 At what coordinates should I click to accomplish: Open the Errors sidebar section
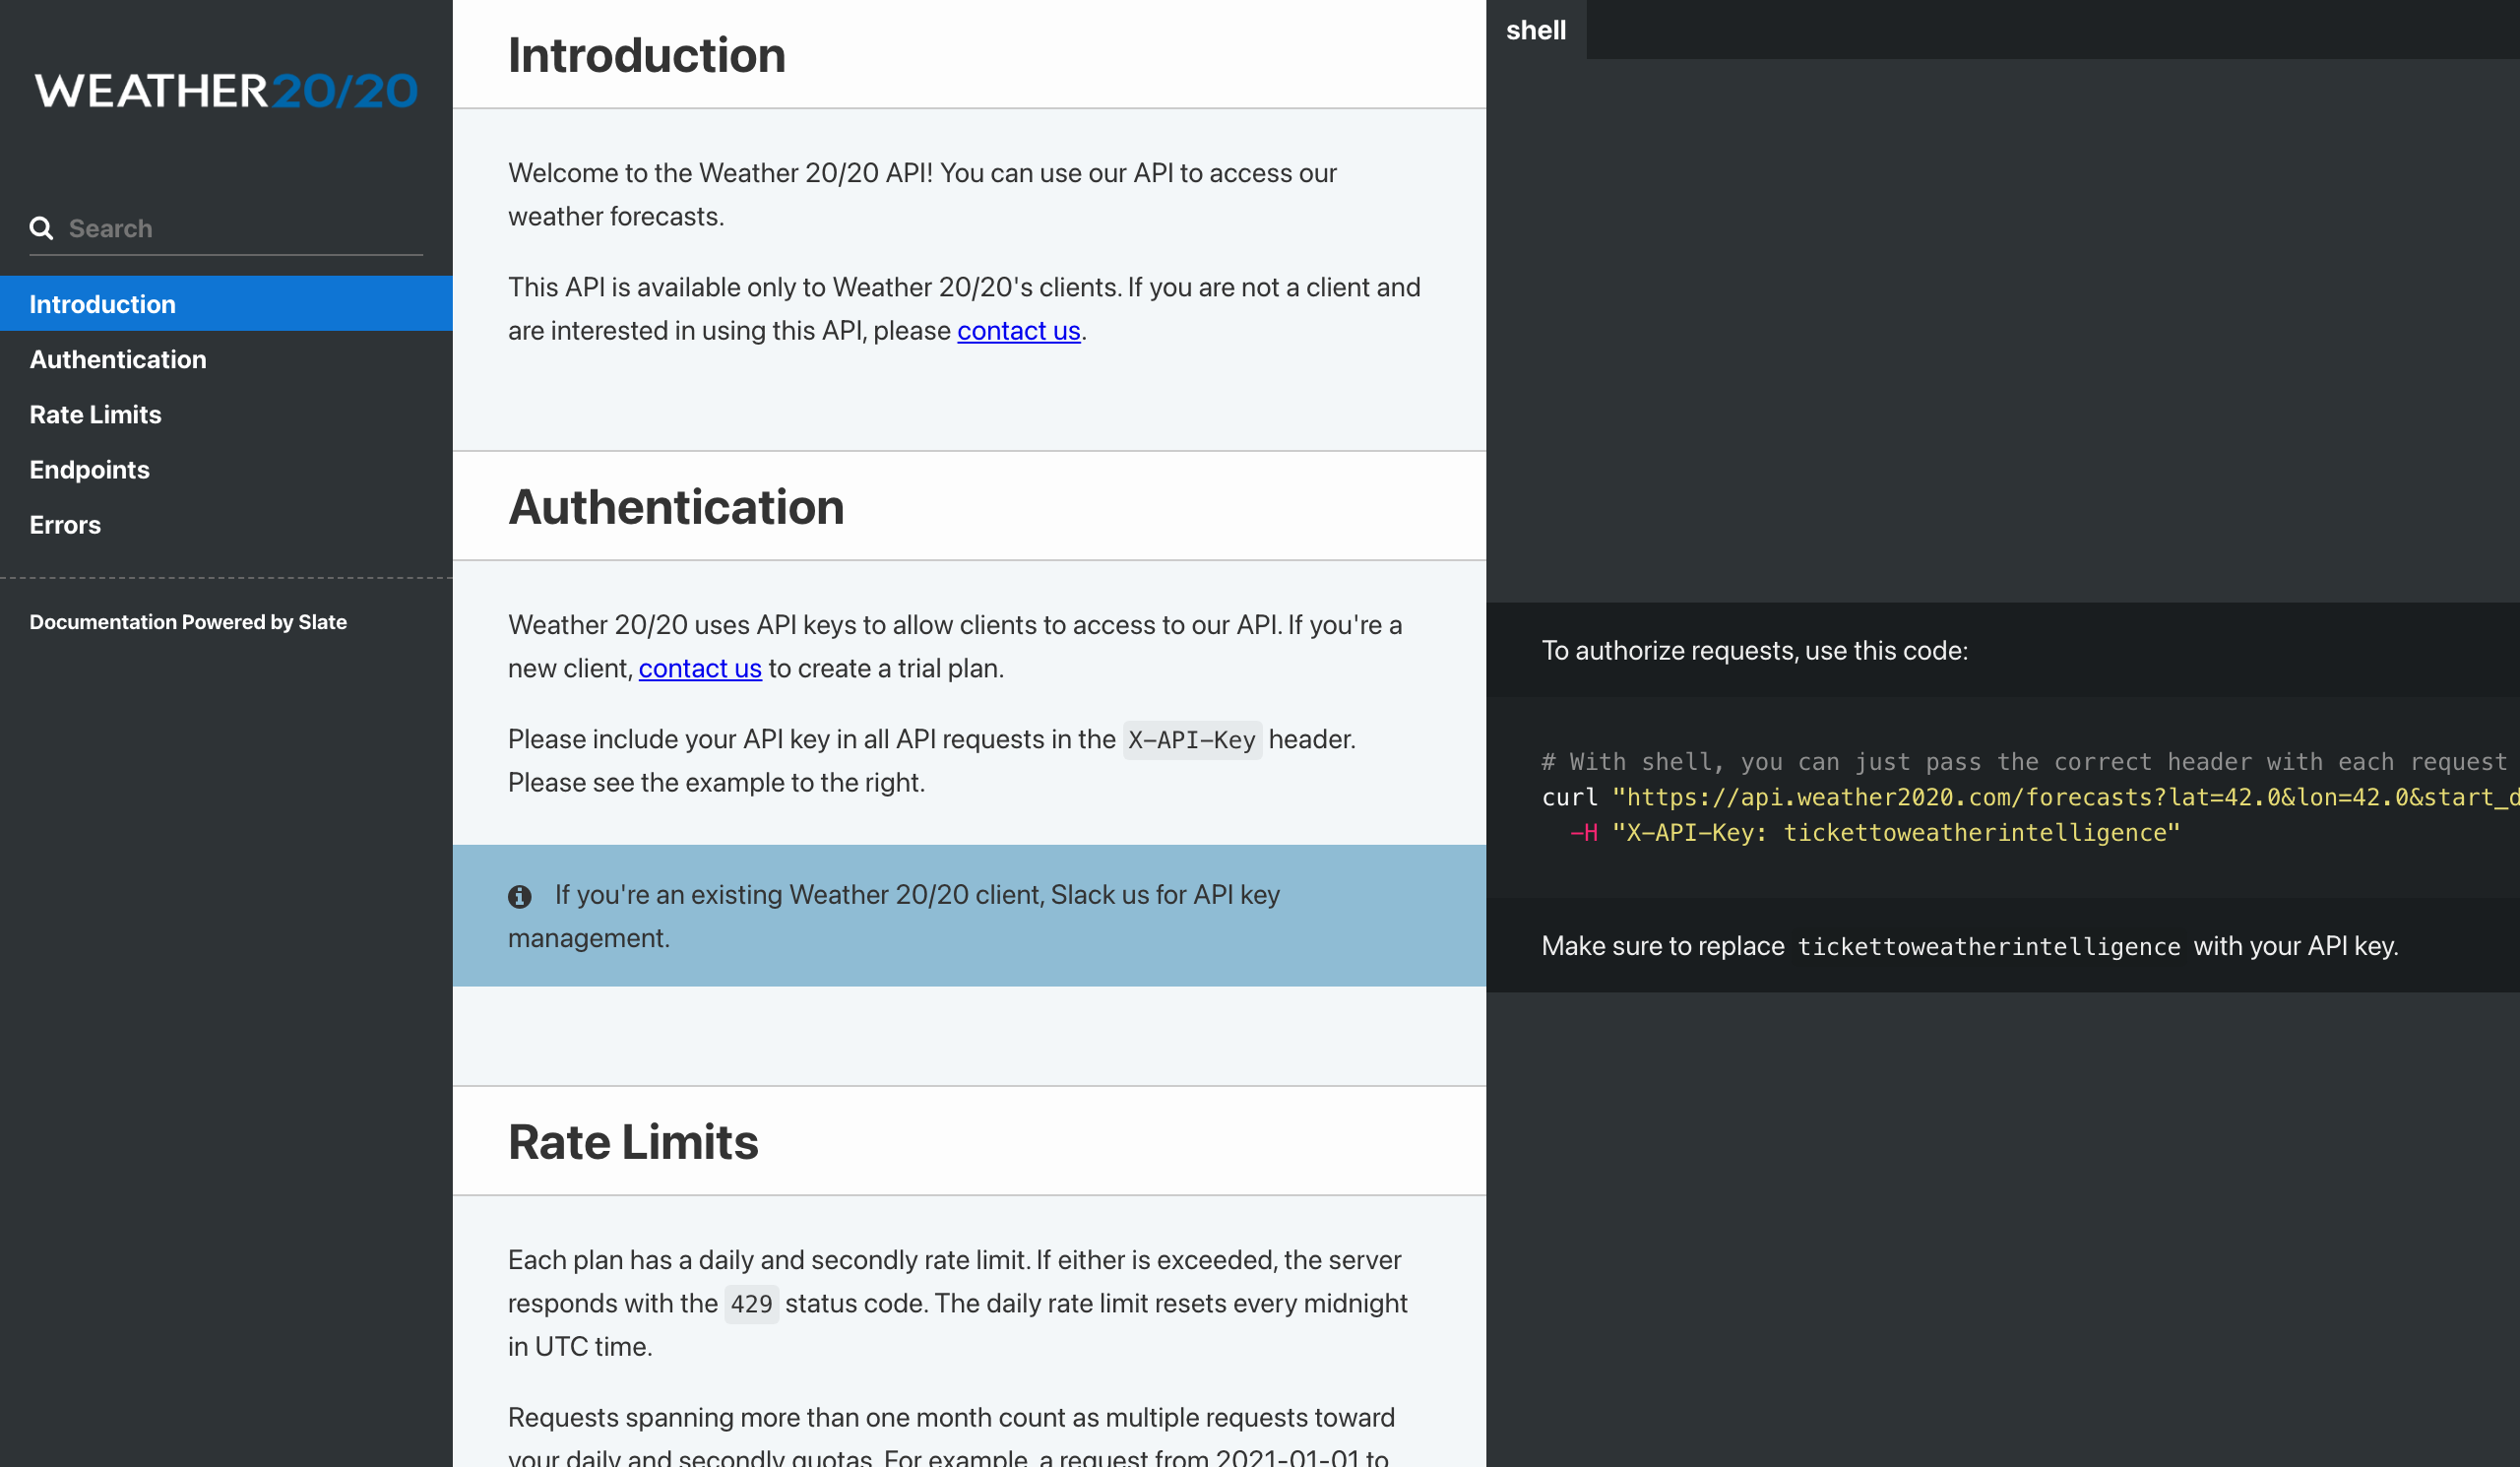pyautogui.click(x=226, y=524)
